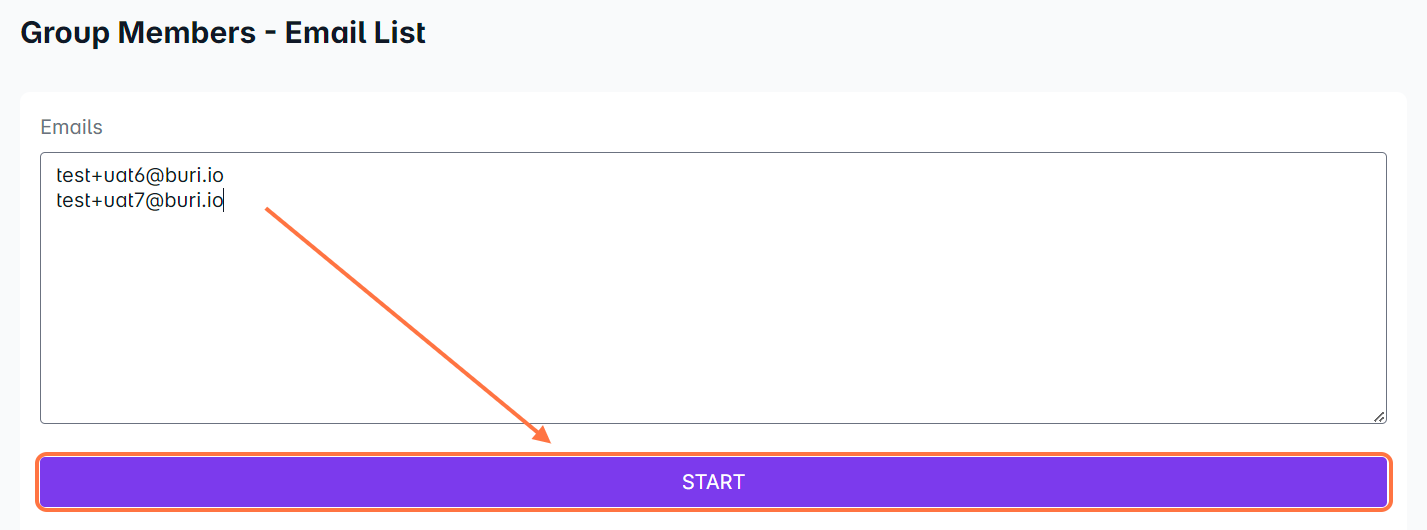Click the test+uat7@buri.io email line
This screenshot has width=1427, height=530.
pyautogui.click(x=139, y=200)
